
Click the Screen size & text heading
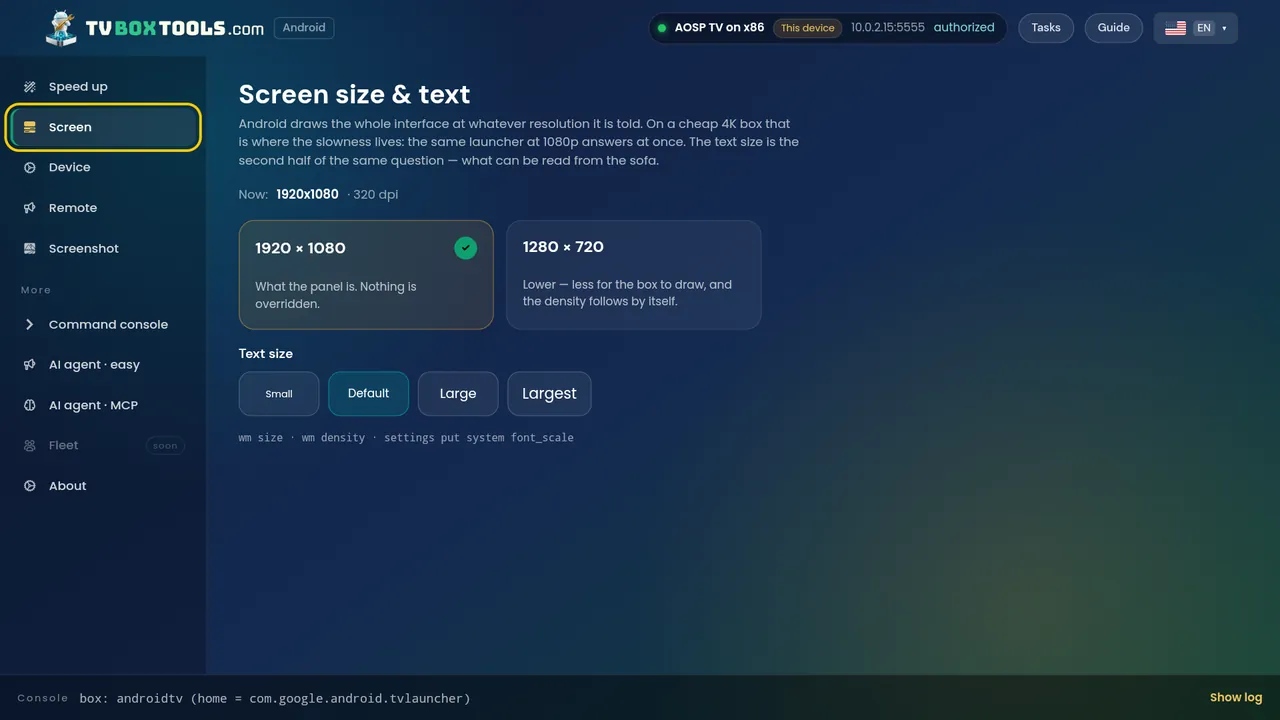coord(354,94)
